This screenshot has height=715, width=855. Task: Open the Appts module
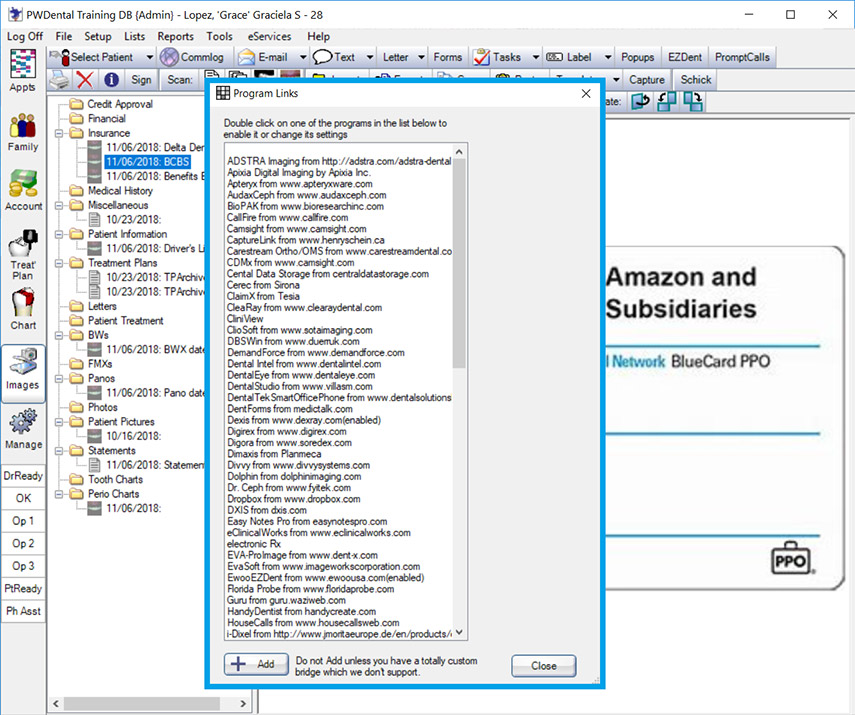pyautogui.click(x=23, y=71)
